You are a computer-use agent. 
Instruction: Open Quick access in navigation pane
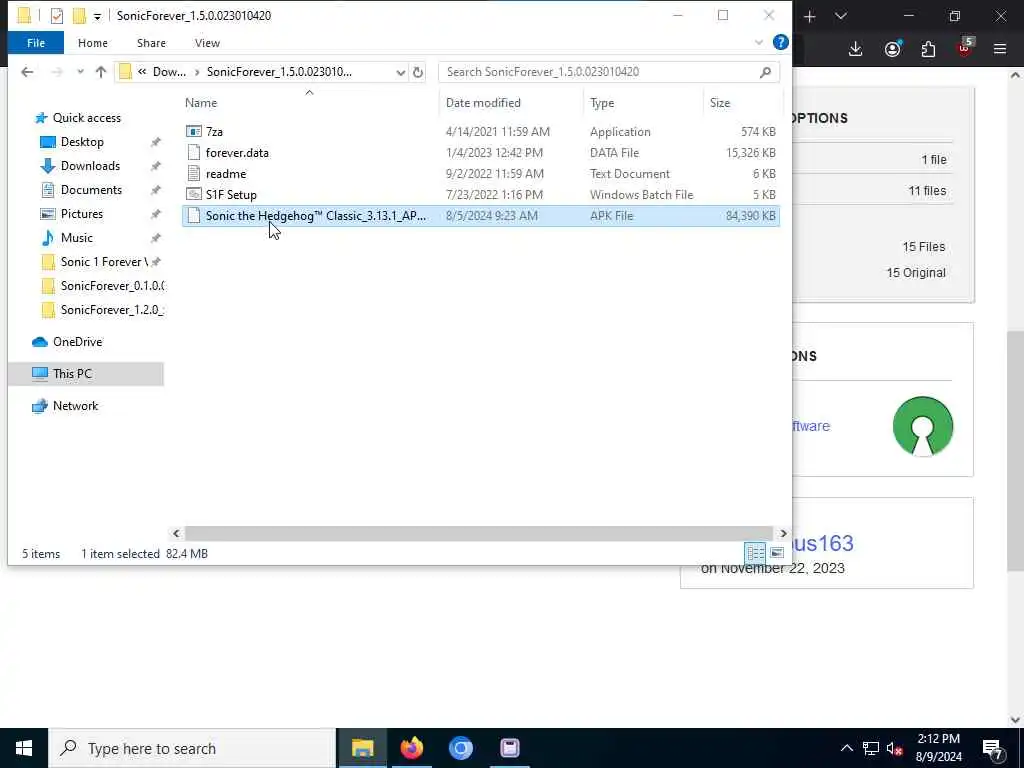tap(86, 118)
